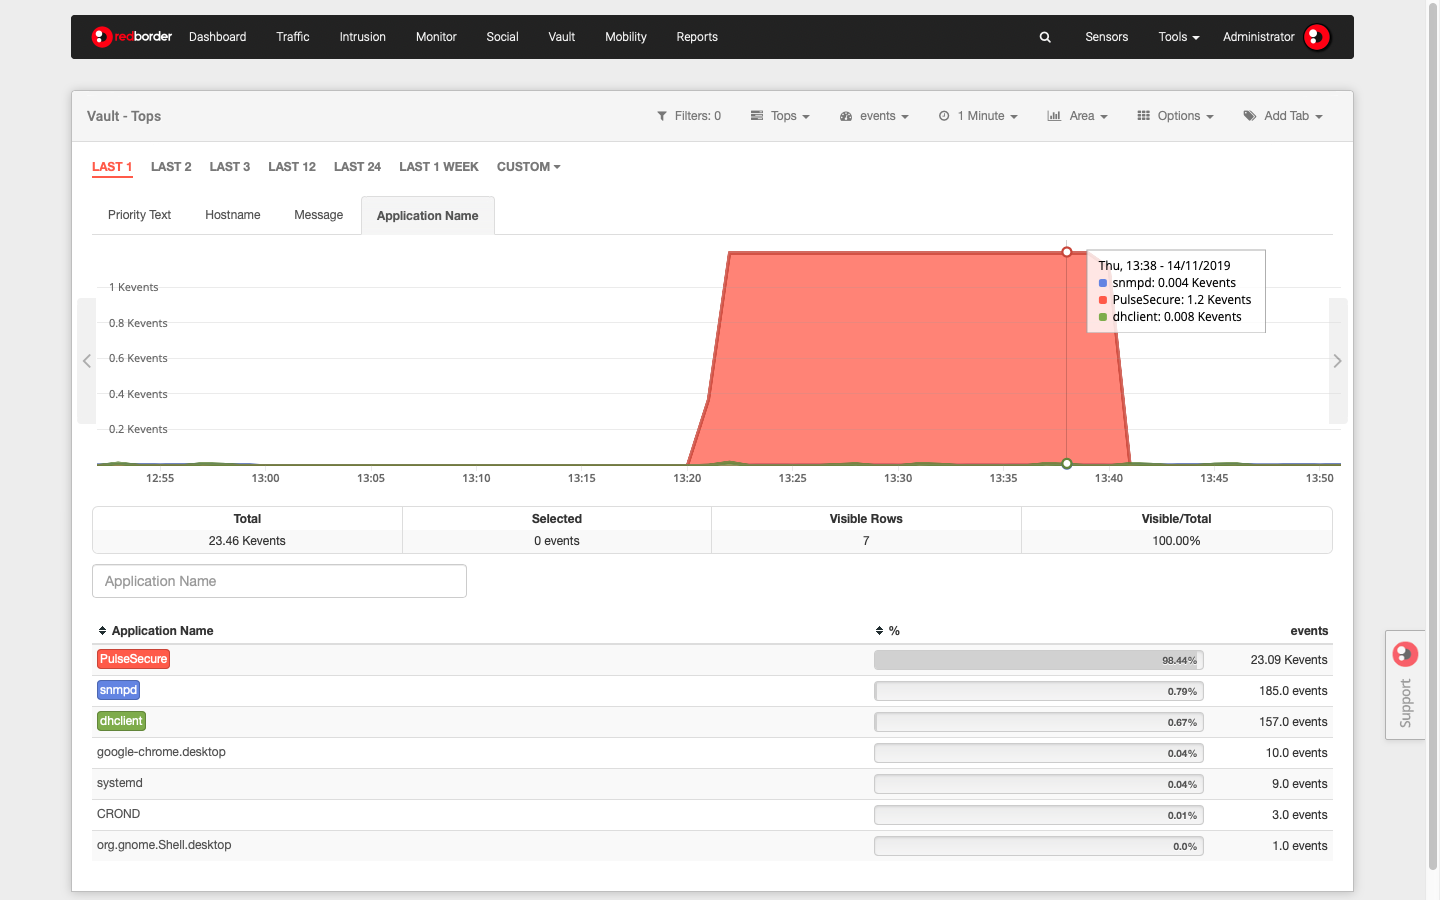Open the Mobility module
This screenshot has width=1440, height=900.
pos(626,37)
